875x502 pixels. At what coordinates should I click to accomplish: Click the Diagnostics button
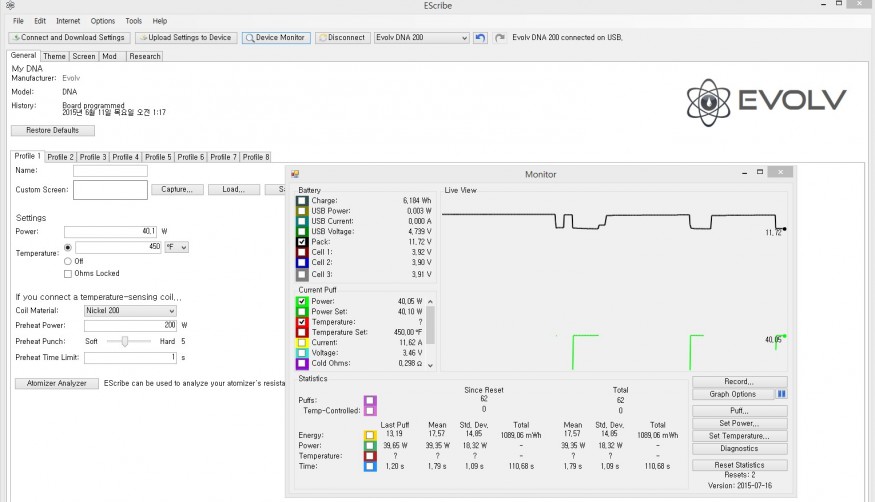point(739,448)
